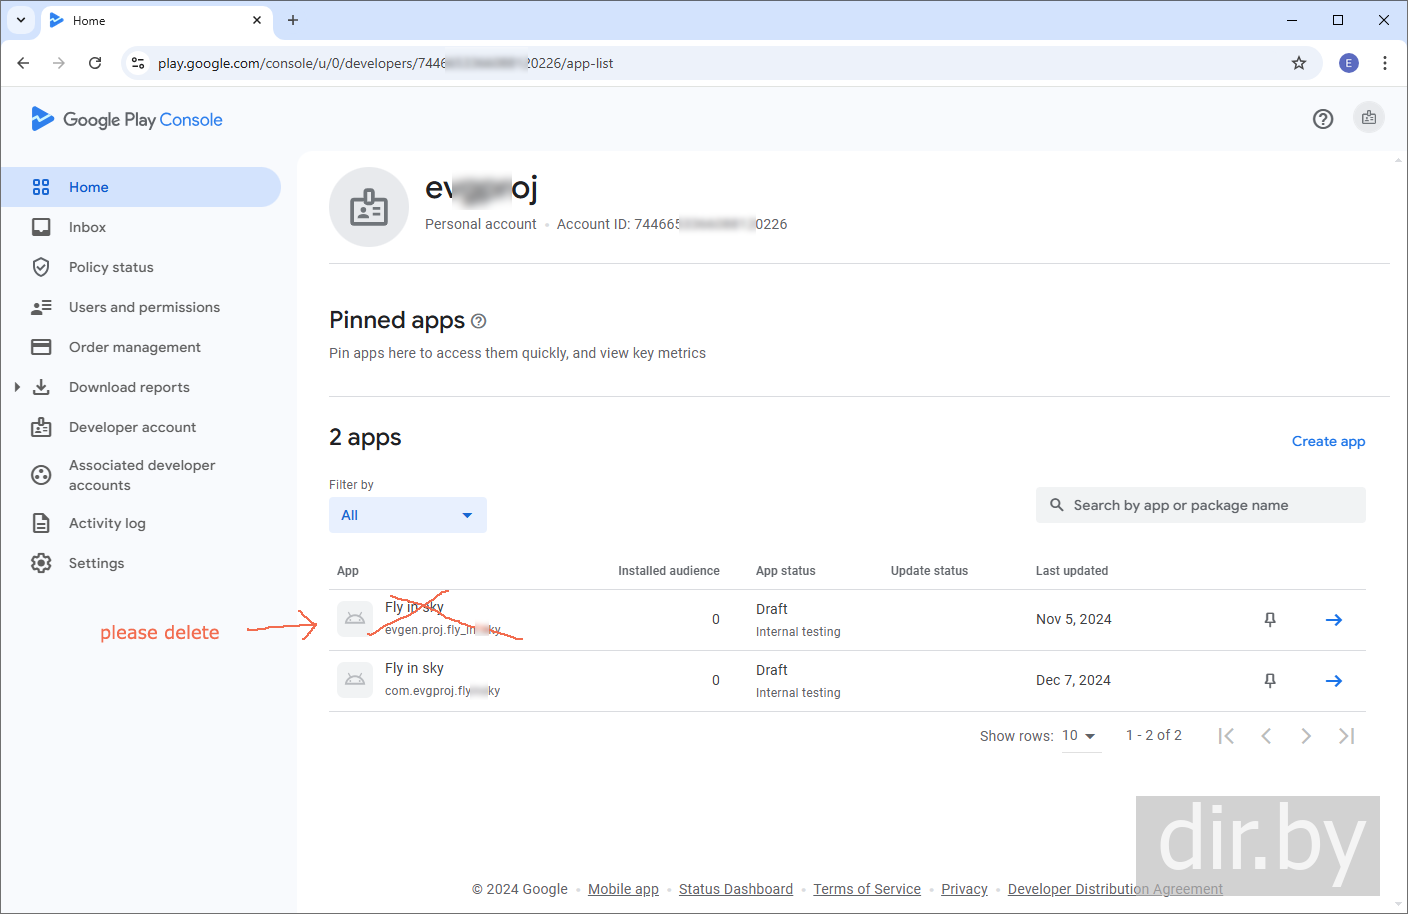Click the help question mark icon in header
This screenshot has width=1408, height=914.
coord(1322,119)
